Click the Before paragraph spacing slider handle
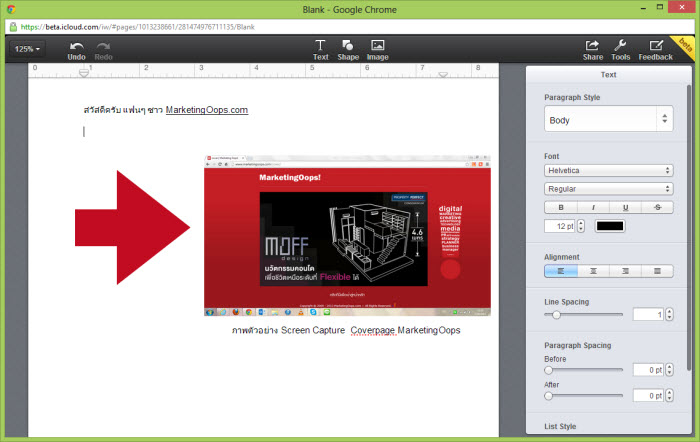Viewport: 700px width, 442px height. coord(549,370)
